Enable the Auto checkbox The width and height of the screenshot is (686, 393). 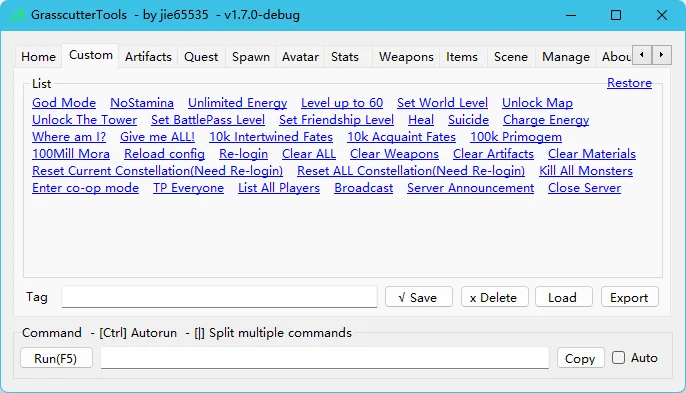click(x=618, y=358)
